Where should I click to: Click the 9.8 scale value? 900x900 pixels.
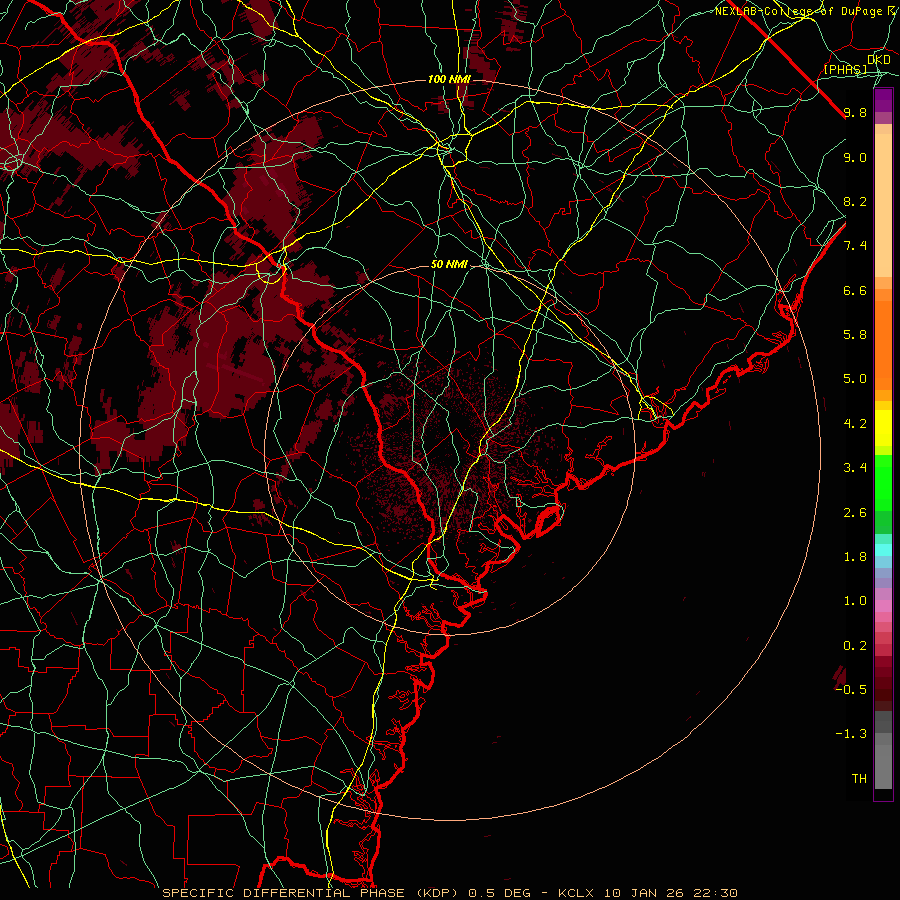click(855, 112)
